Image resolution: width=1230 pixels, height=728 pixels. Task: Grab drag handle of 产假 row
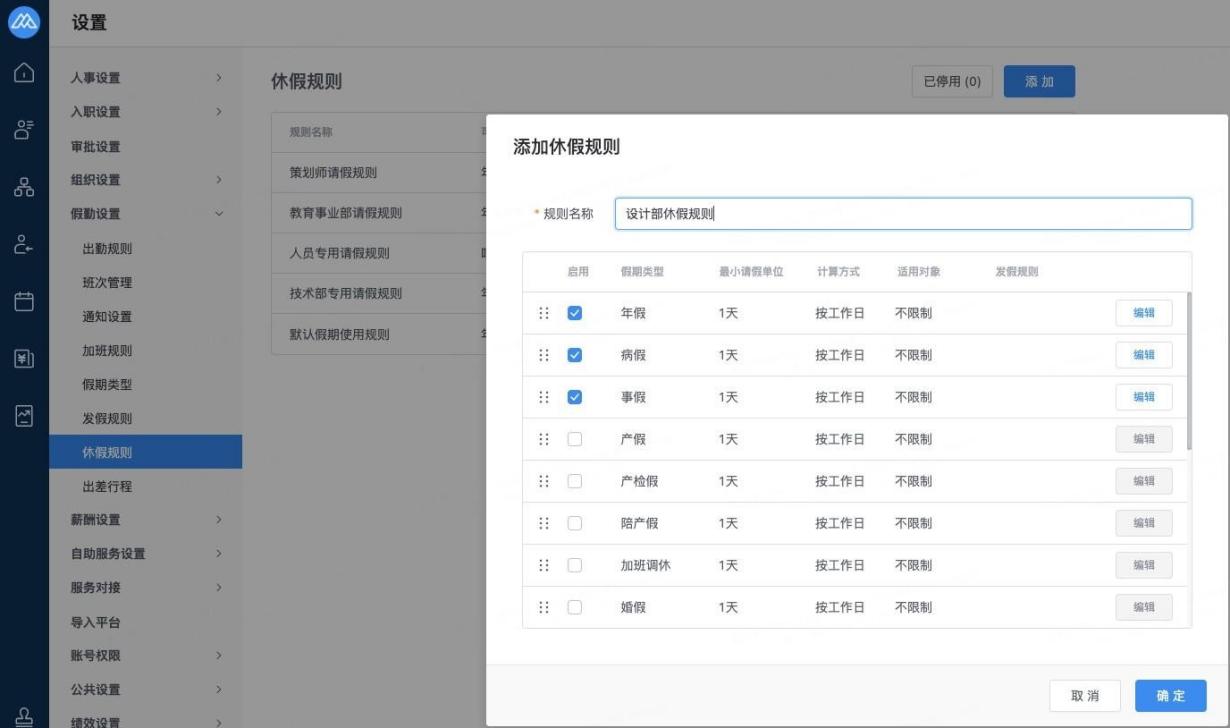pos(544,439)
